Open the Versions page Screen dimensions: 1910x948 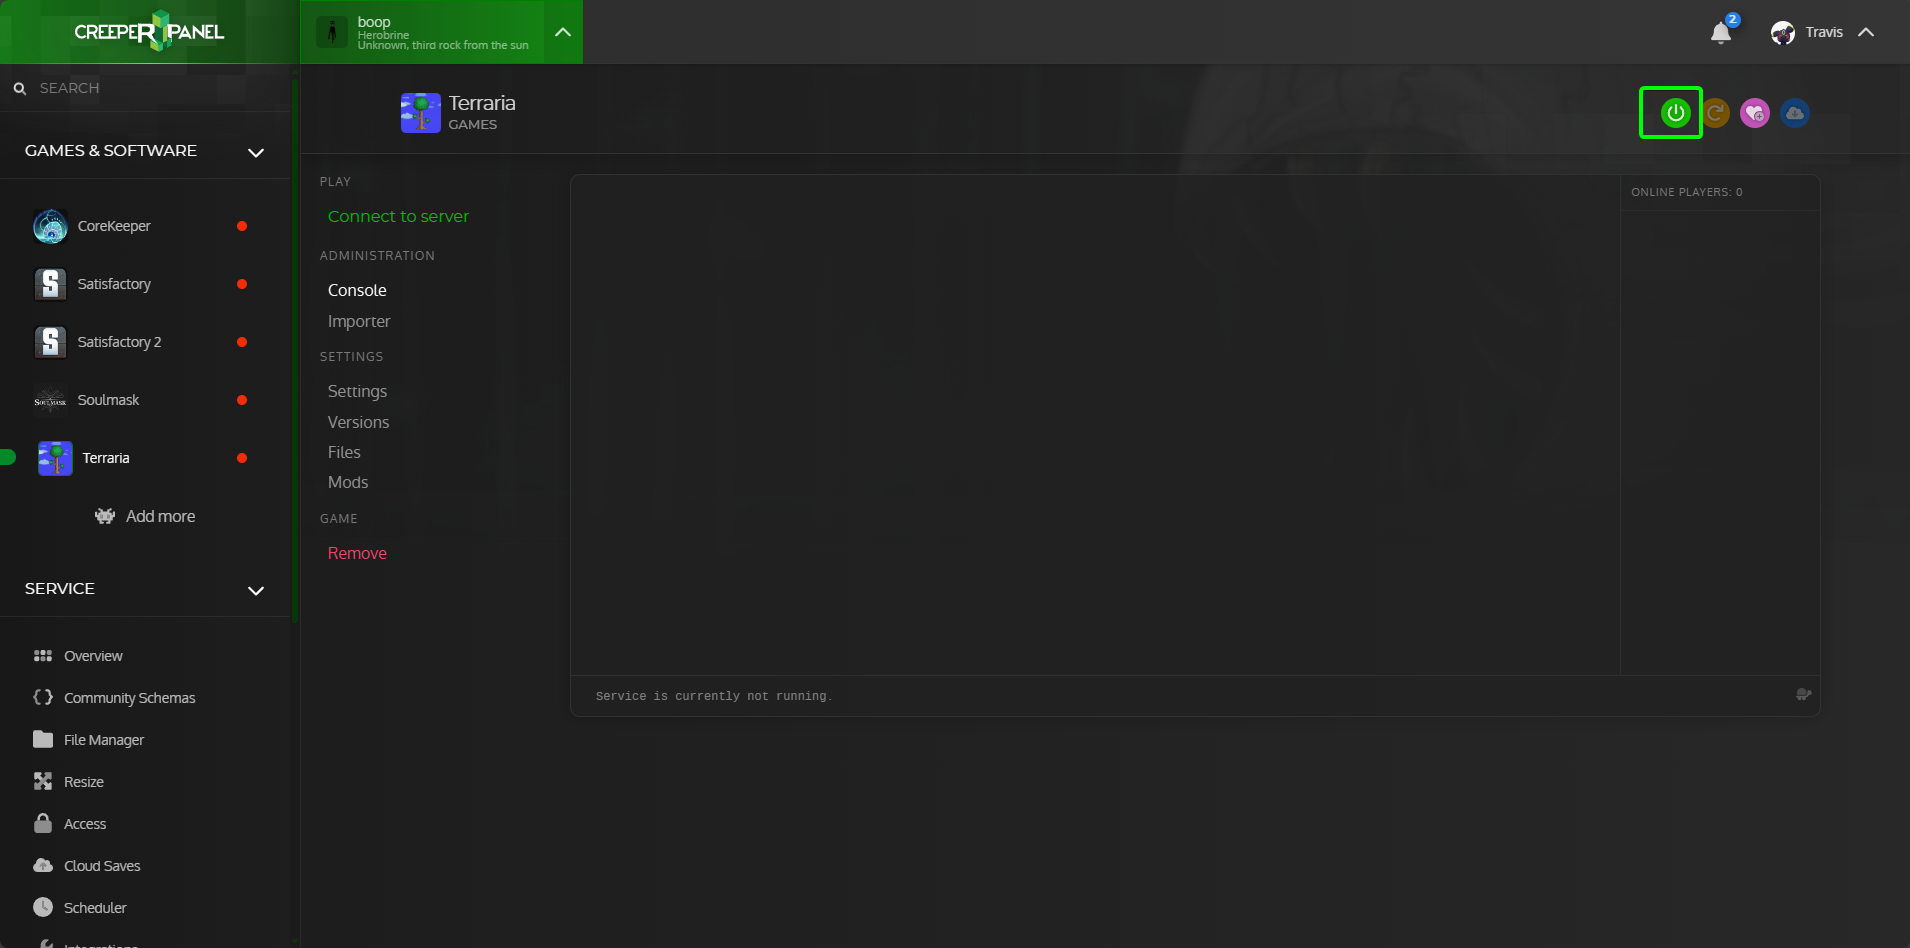[x=358, y=422]
